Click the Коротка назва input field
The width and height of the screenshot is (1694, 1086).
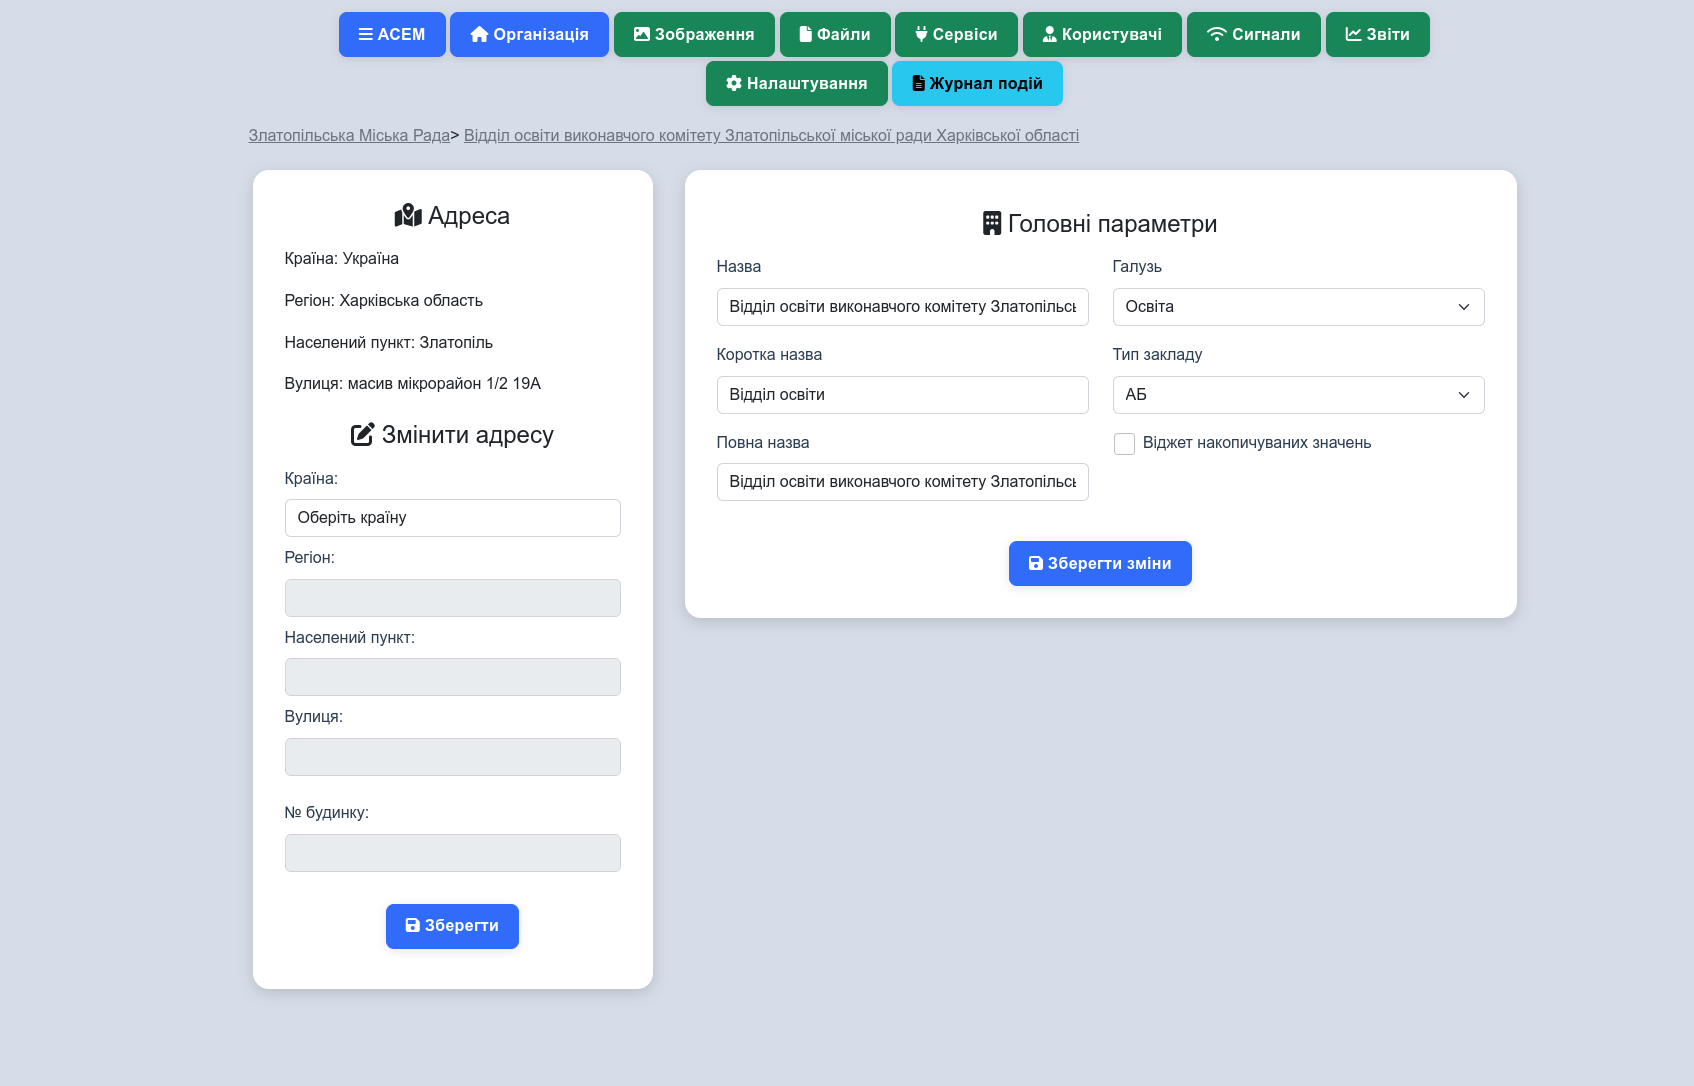point(902,395)
